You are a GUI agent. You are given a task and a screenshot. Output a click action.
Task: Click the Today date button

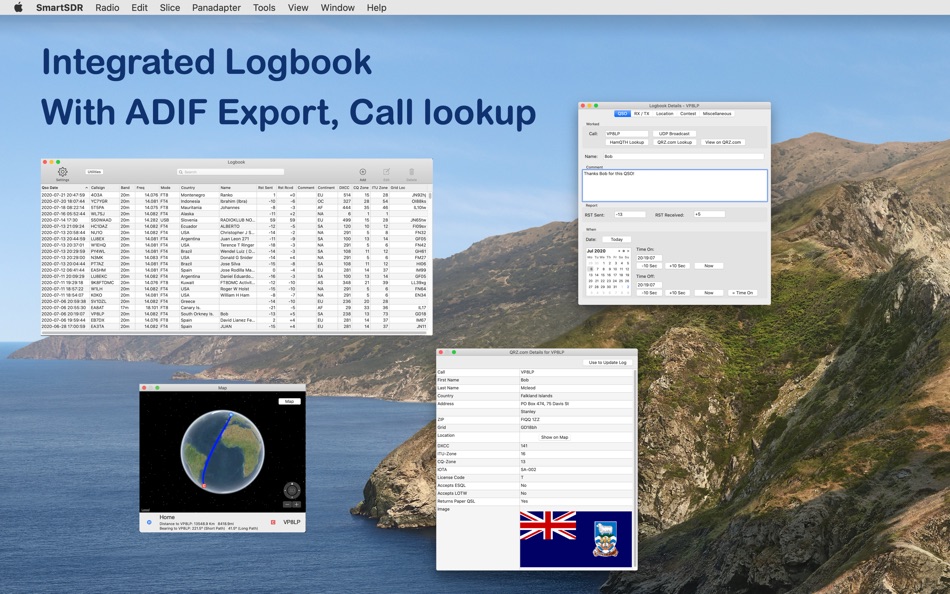point(617,239)
